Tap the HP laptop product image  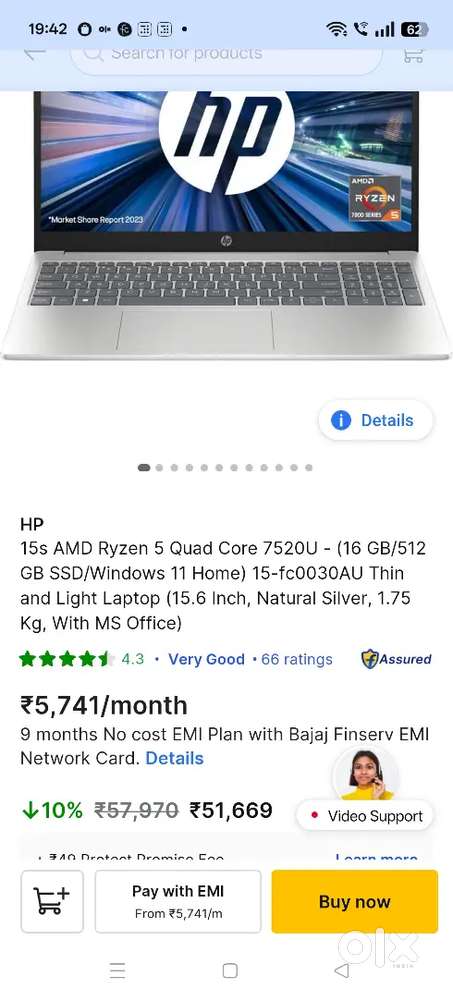pyautogui.click(x=226, y=223)
